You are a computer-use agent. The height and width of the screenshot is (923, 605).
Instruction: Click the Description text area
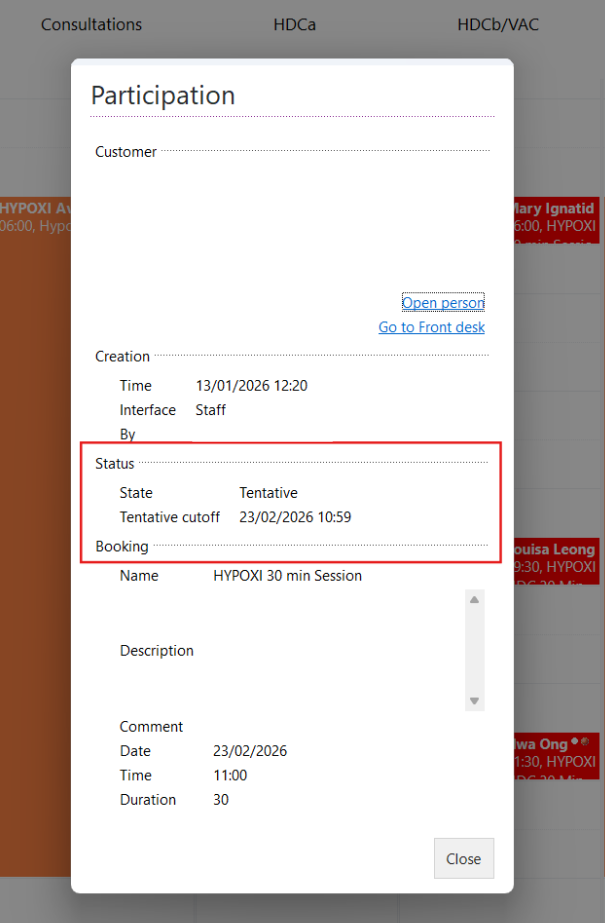pyautogui.click(x=335, y=650)
